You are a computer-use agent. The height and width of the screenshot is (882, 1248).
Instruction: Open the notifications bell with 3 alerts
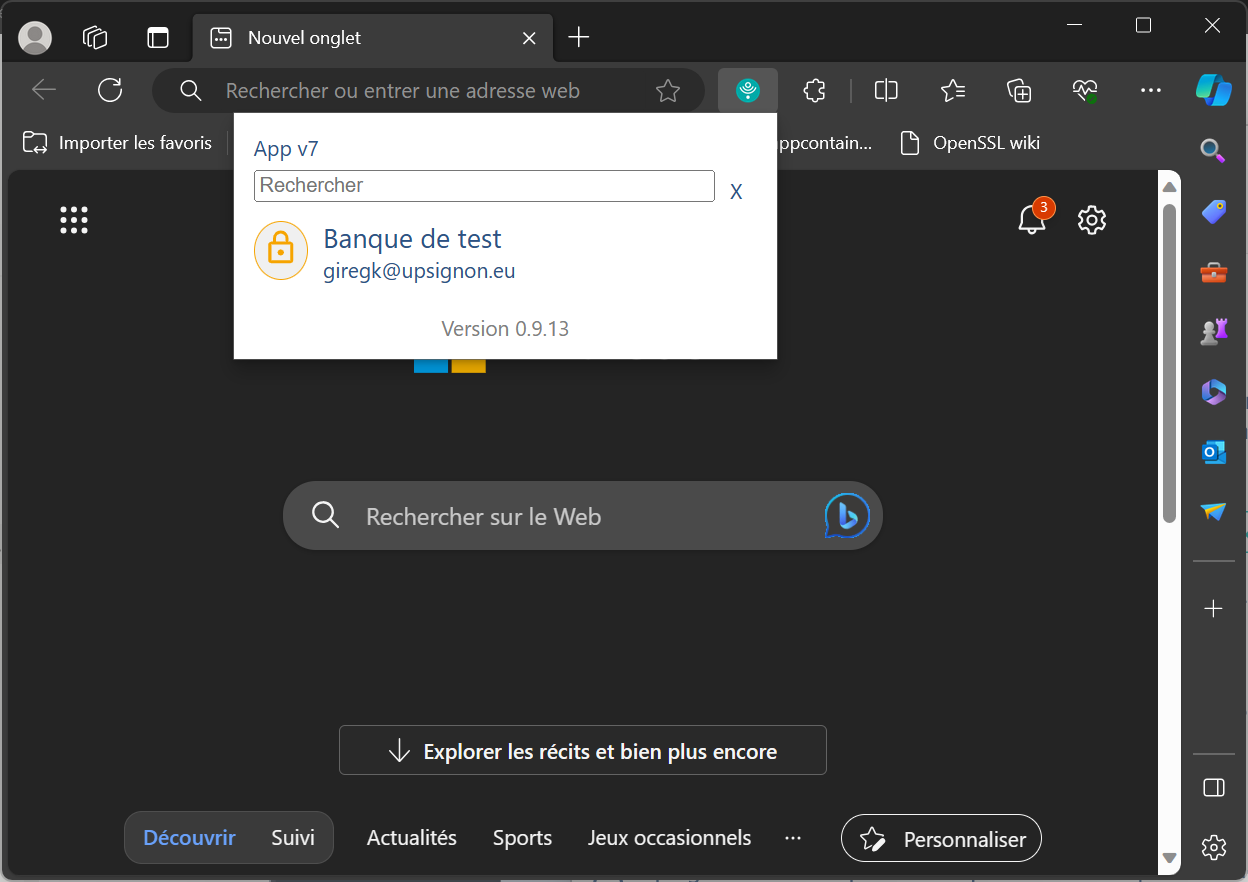[x=1032, y=219]
